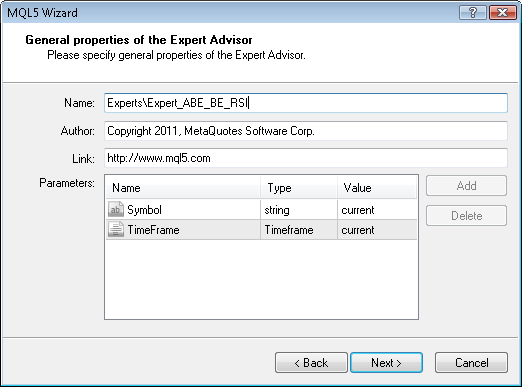The height and width of the screenshot is (387, 522).
Task: Click the TimeFrame parameter icon
Action: pos(116,230)
